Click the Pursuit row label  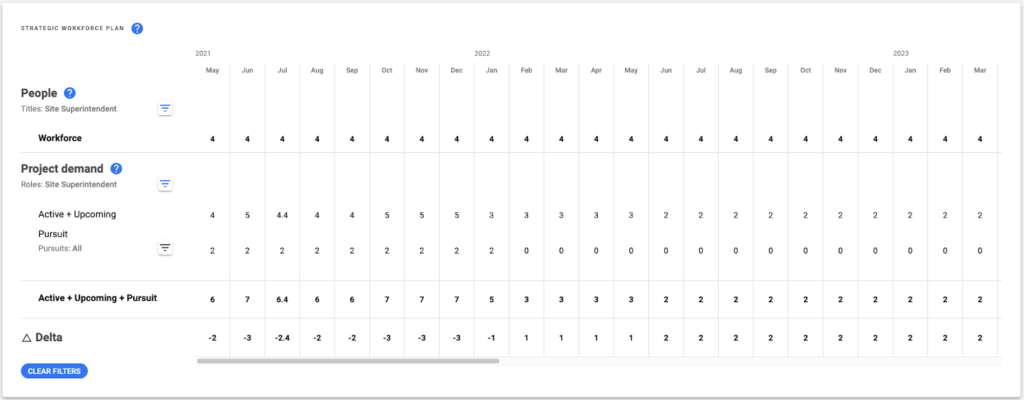(x=53, y=233)
